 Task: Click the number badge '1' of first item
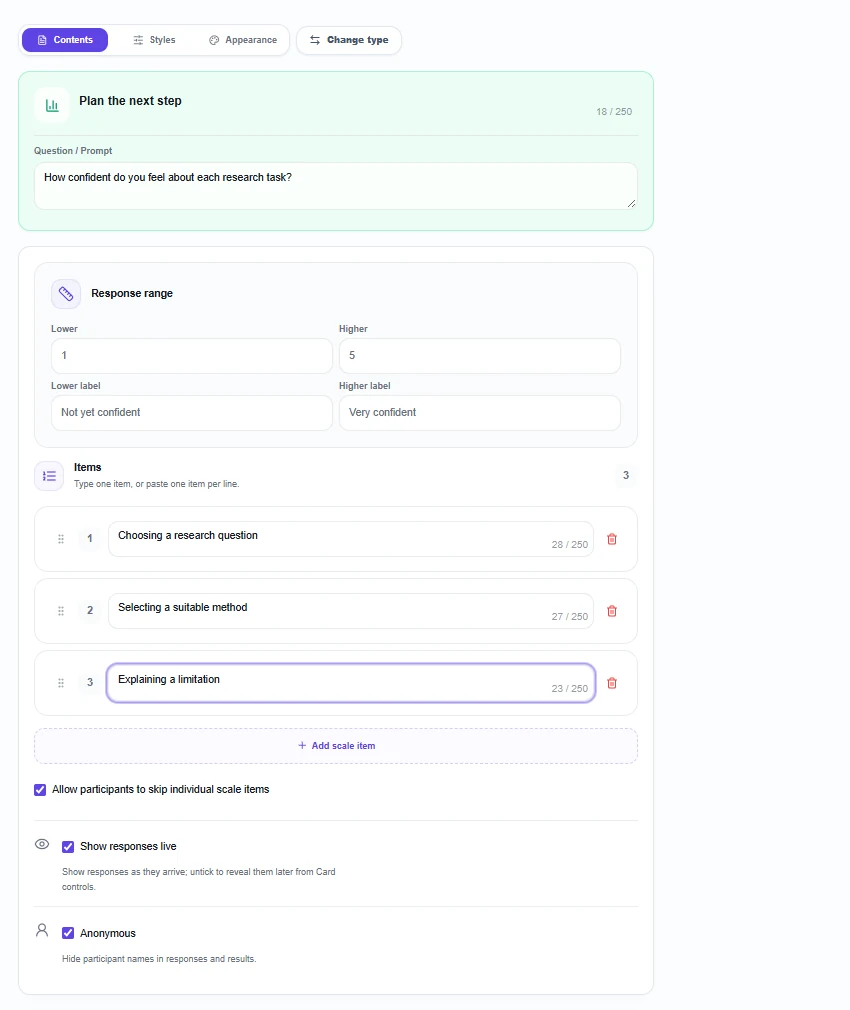click(x=90, y=538)
